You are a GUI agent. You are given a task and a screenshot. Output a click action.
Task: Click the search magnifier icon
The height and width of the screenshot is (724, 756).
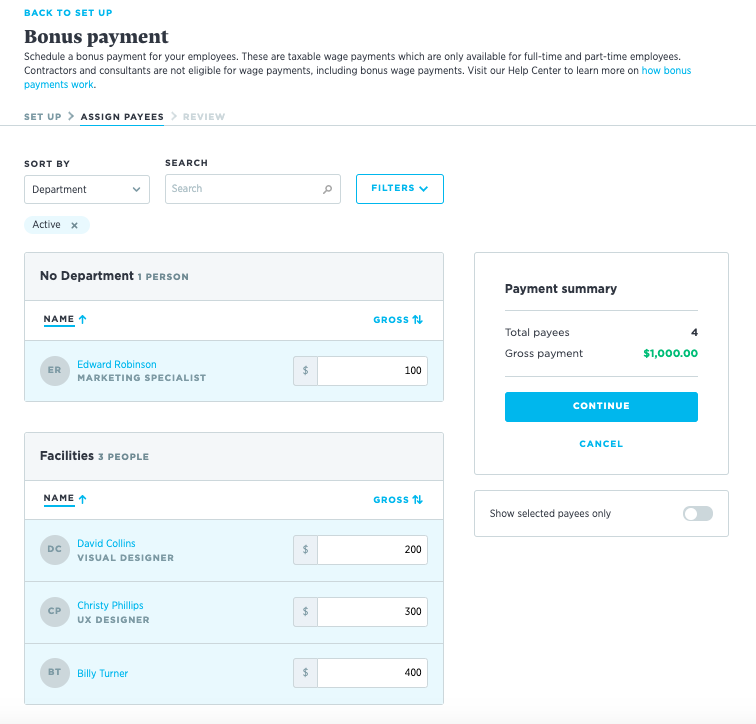327,189
